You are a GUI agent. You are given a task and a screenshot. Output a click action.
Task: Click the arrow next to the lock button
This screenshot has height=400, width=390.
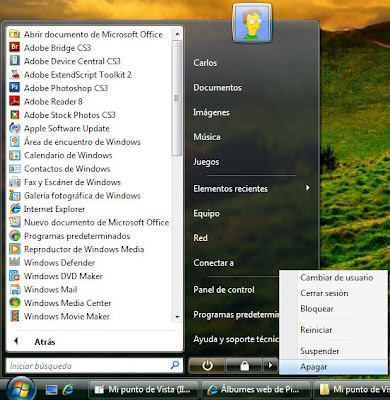pos(270,366)
